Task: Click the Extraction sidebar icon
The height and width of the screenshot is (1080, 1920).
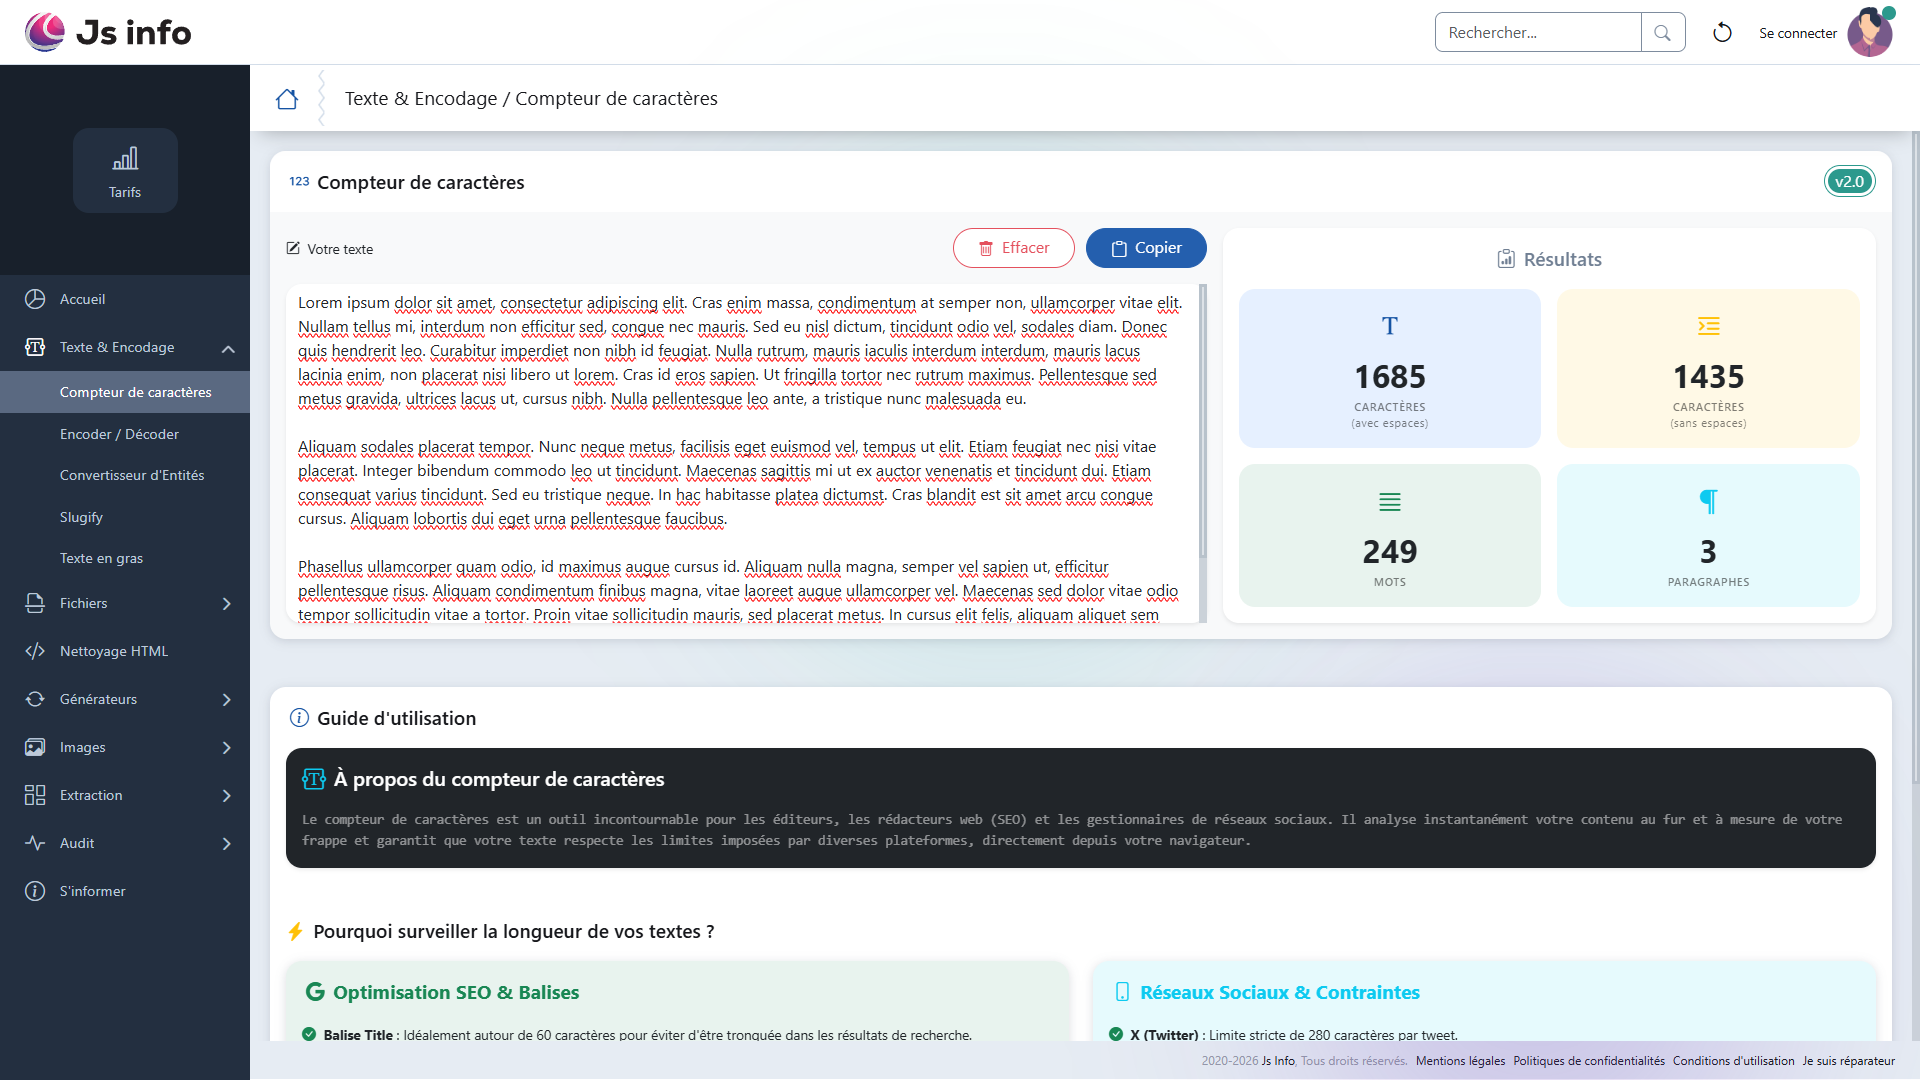Action: [x=35, y=795]
